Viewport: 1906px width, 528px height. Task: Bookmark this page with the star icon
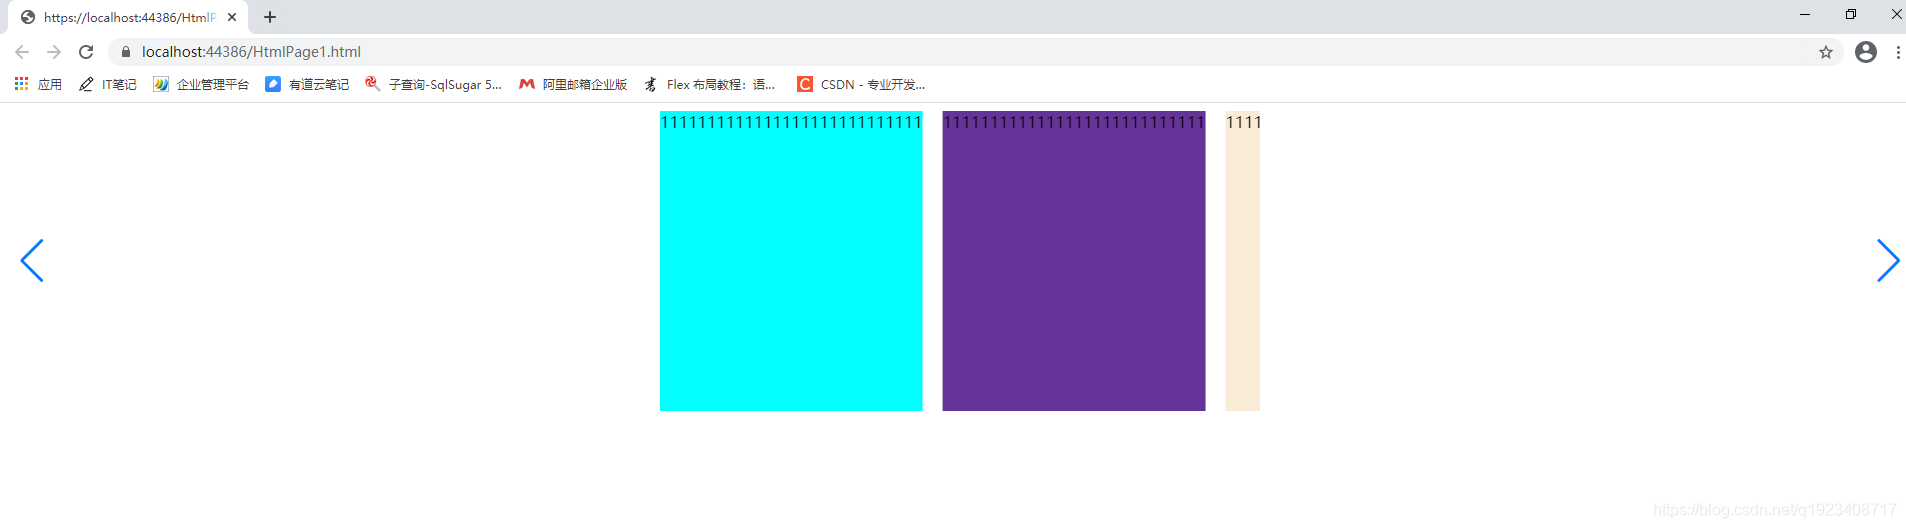pyautogui.click(x=1826, y=52)
